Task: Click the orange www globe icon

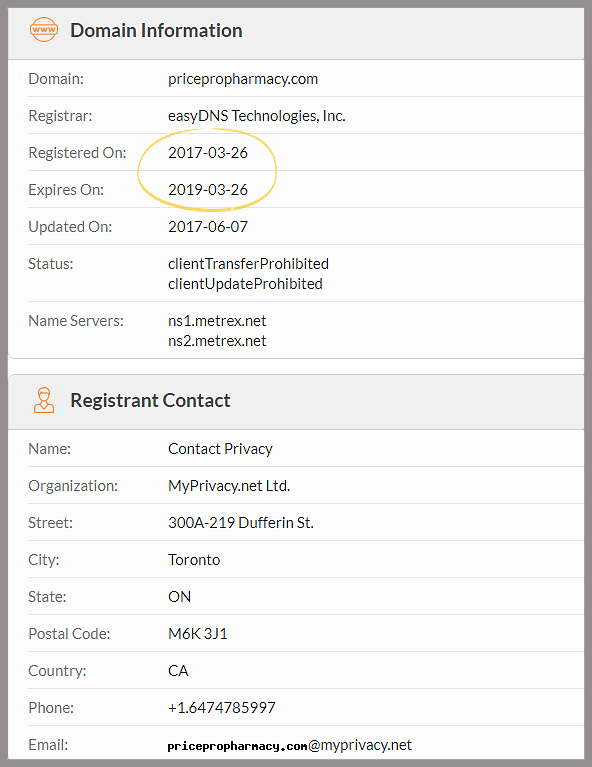Action: (x=44, y=30)
